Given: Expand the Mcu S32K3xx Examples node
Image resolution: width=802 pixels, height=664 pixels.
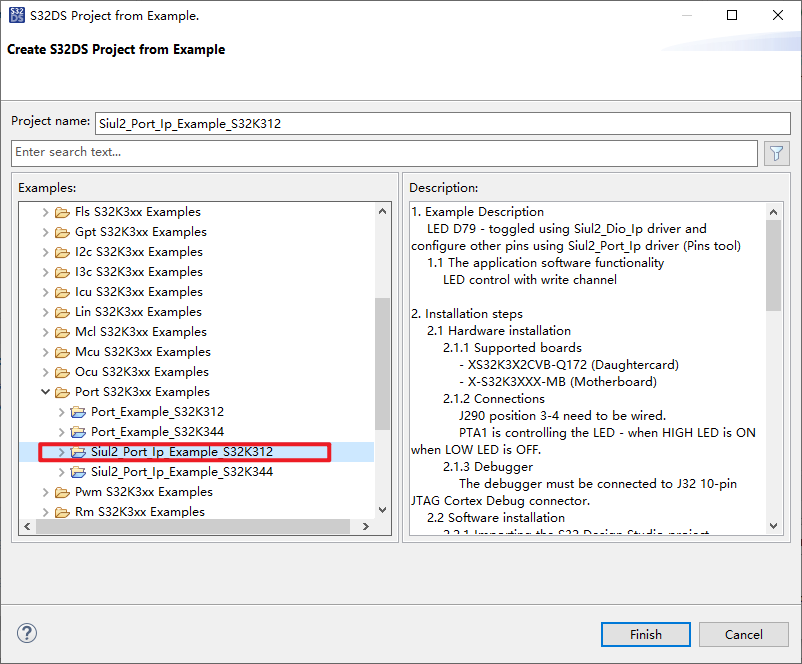Looking at the screenshot, I should tap(46, 352).
